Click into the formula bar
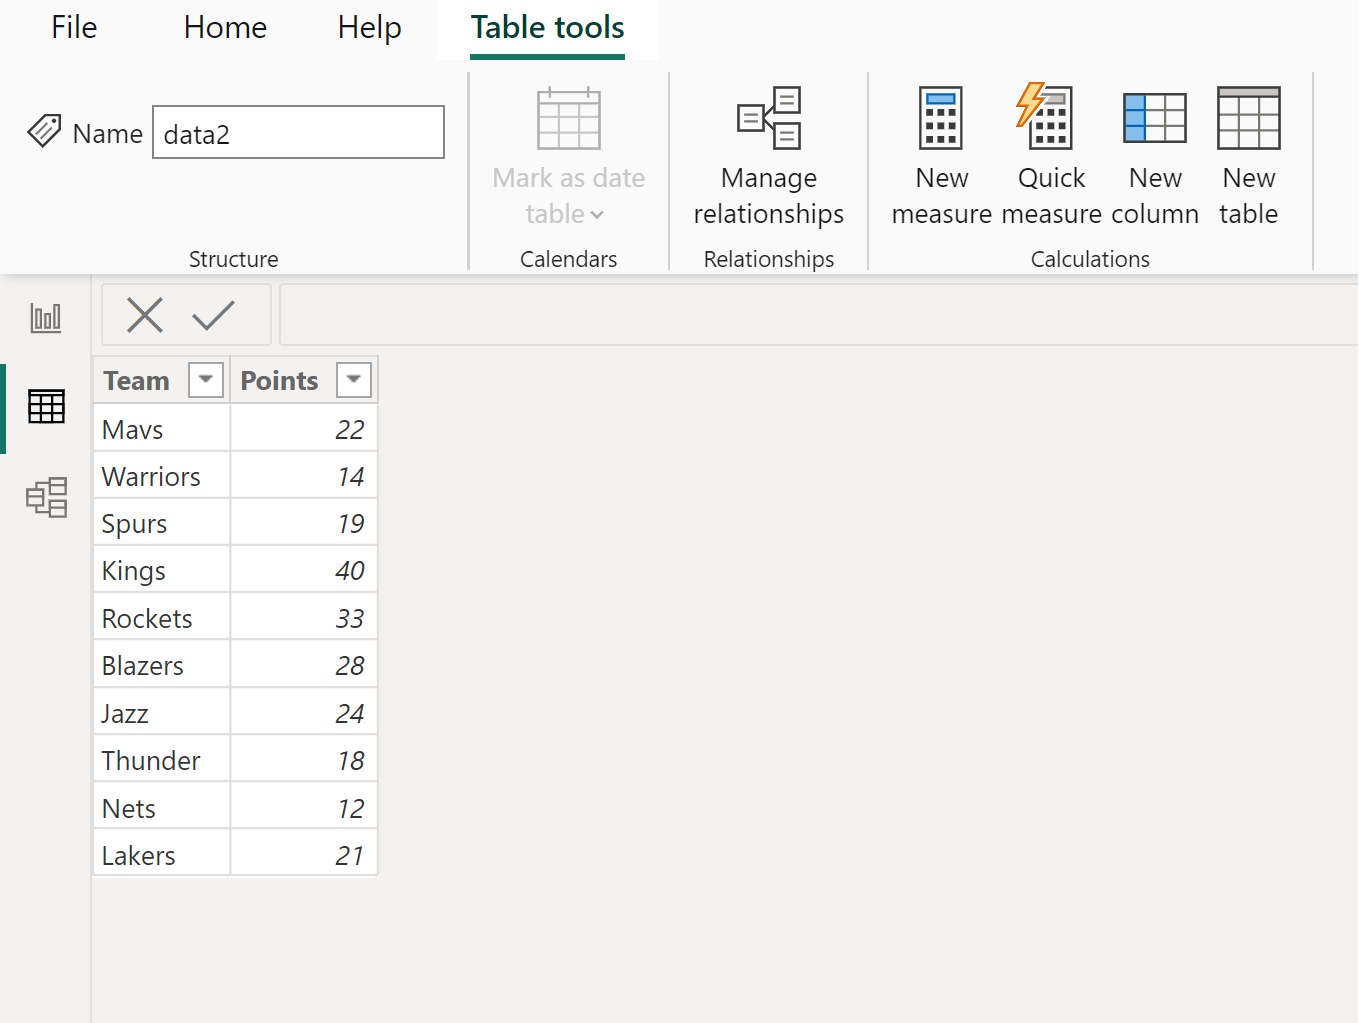Viewport: 1359px width, 1023px height. click(x=818, y=315)
